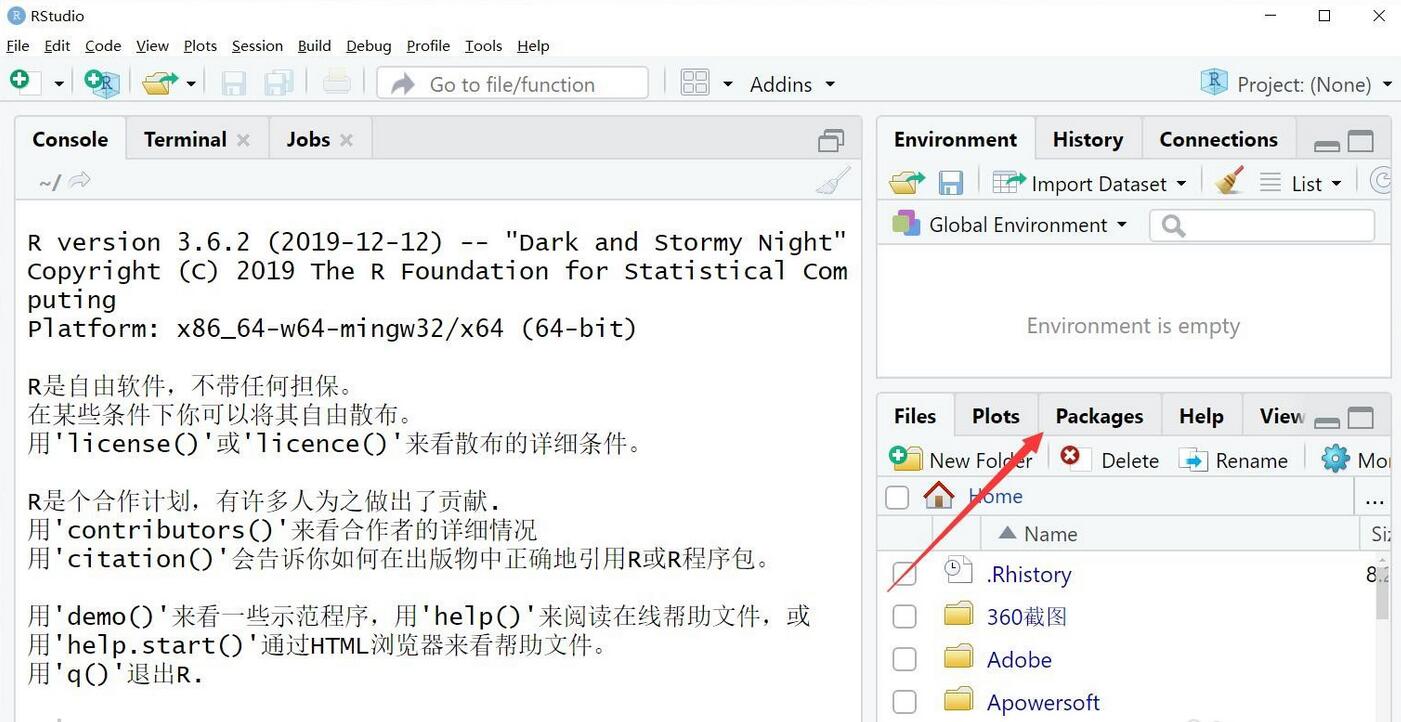The width and height of the screenshot is (1401, 722).
Task: Expand the panes layout dropdown arrow
Action: point(727,84)
